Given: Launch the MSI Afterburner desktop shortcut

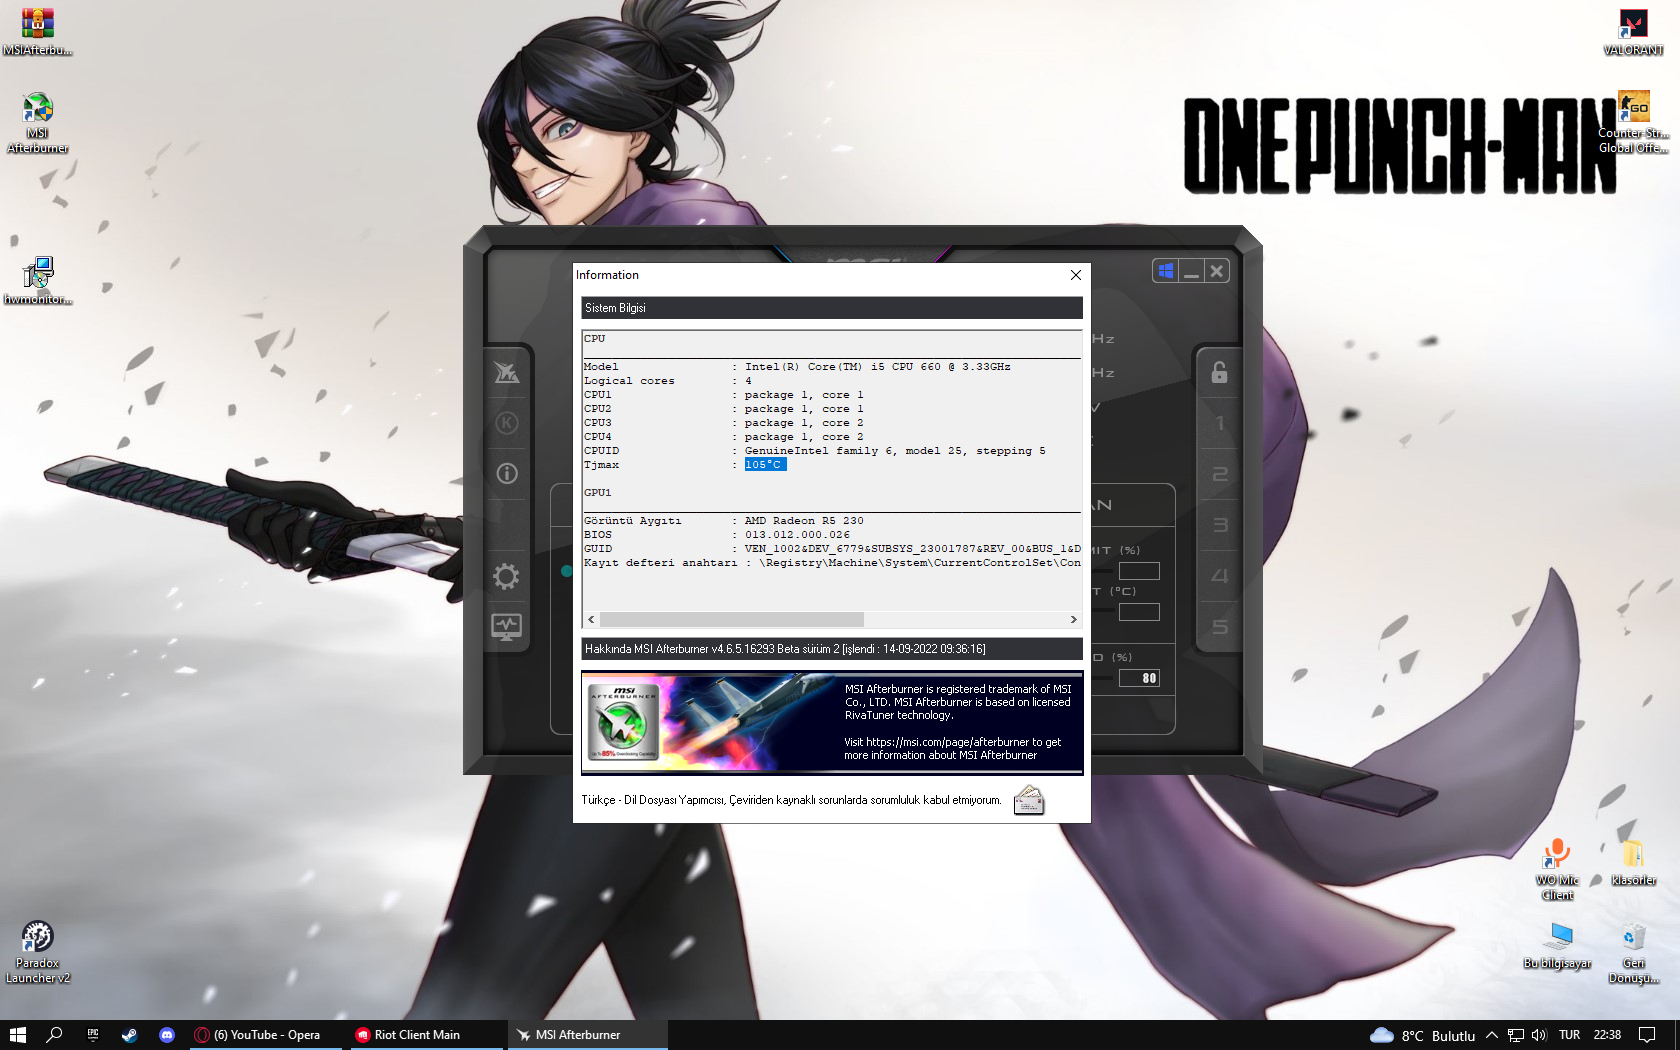Looking at the screenshot, I should point(37,123).
